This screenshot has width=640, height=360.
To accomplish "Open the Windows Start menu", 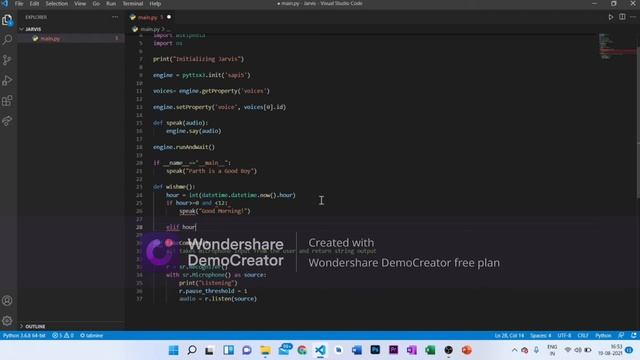I will (x=173, y=350).
